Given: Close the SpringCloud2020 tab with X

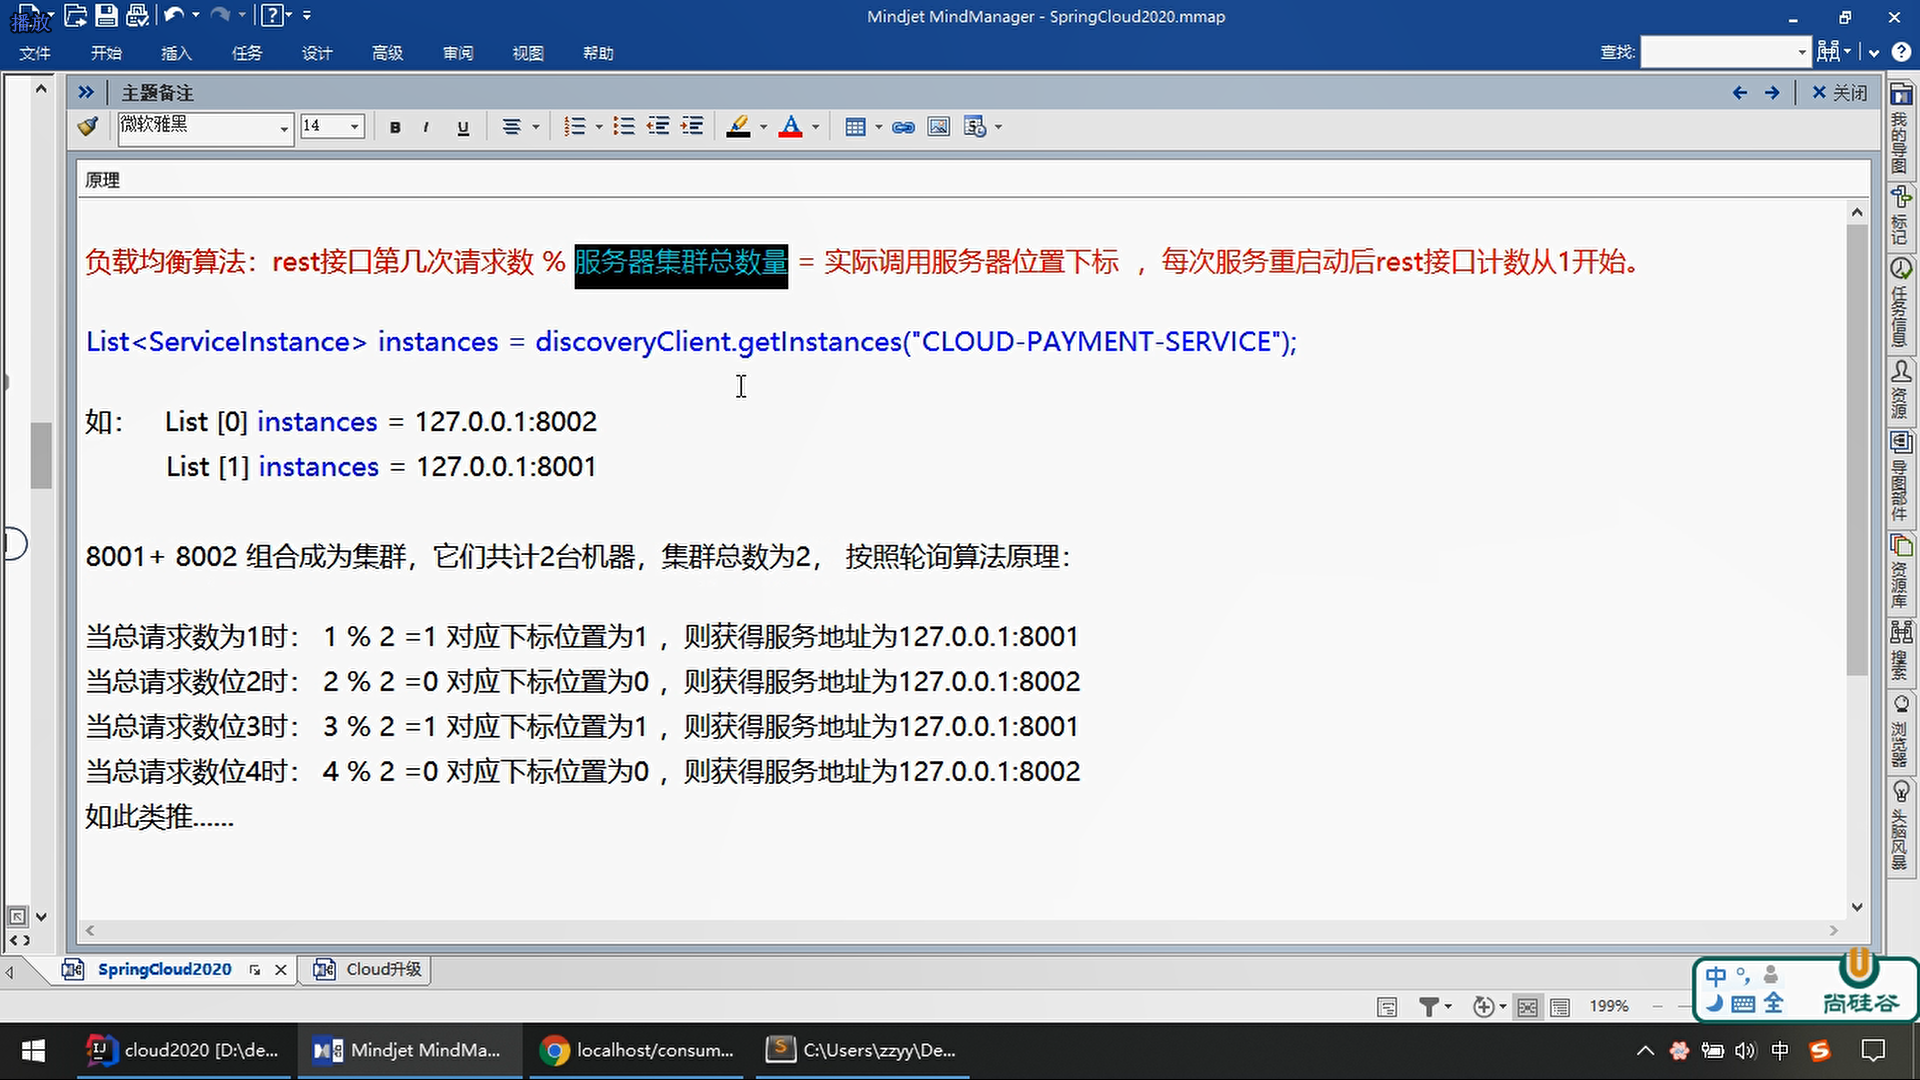Looking at the screenshot, I should 281,970.
